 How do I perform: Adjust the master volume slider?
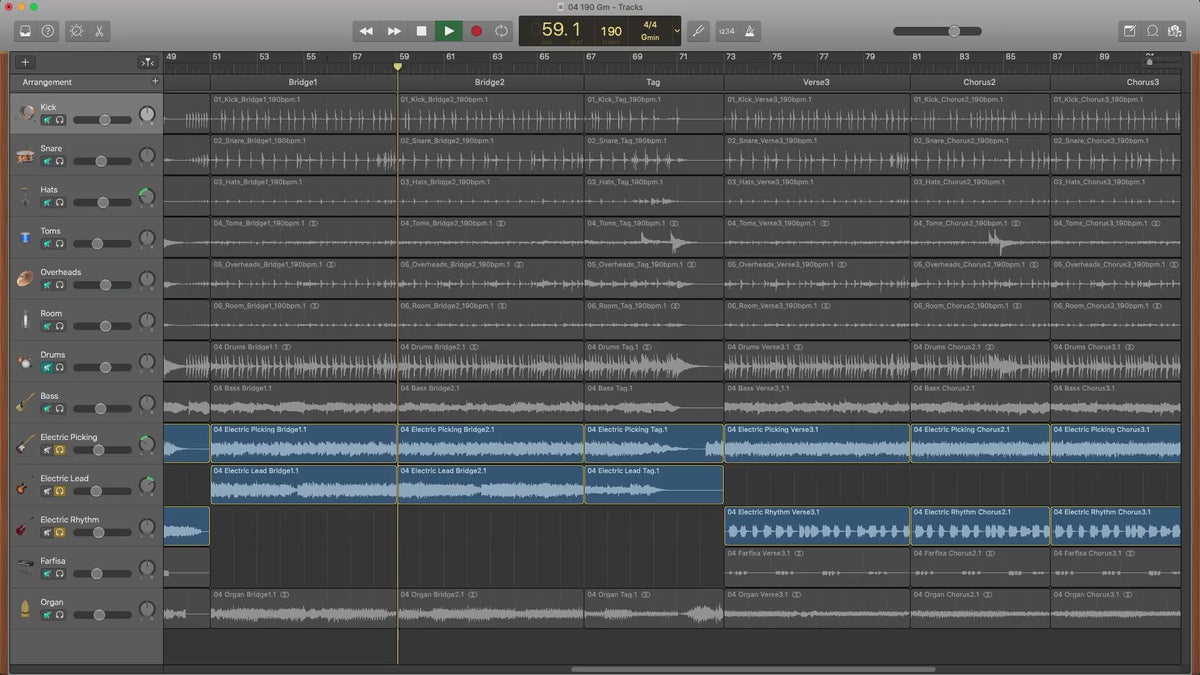pos(955,31)
